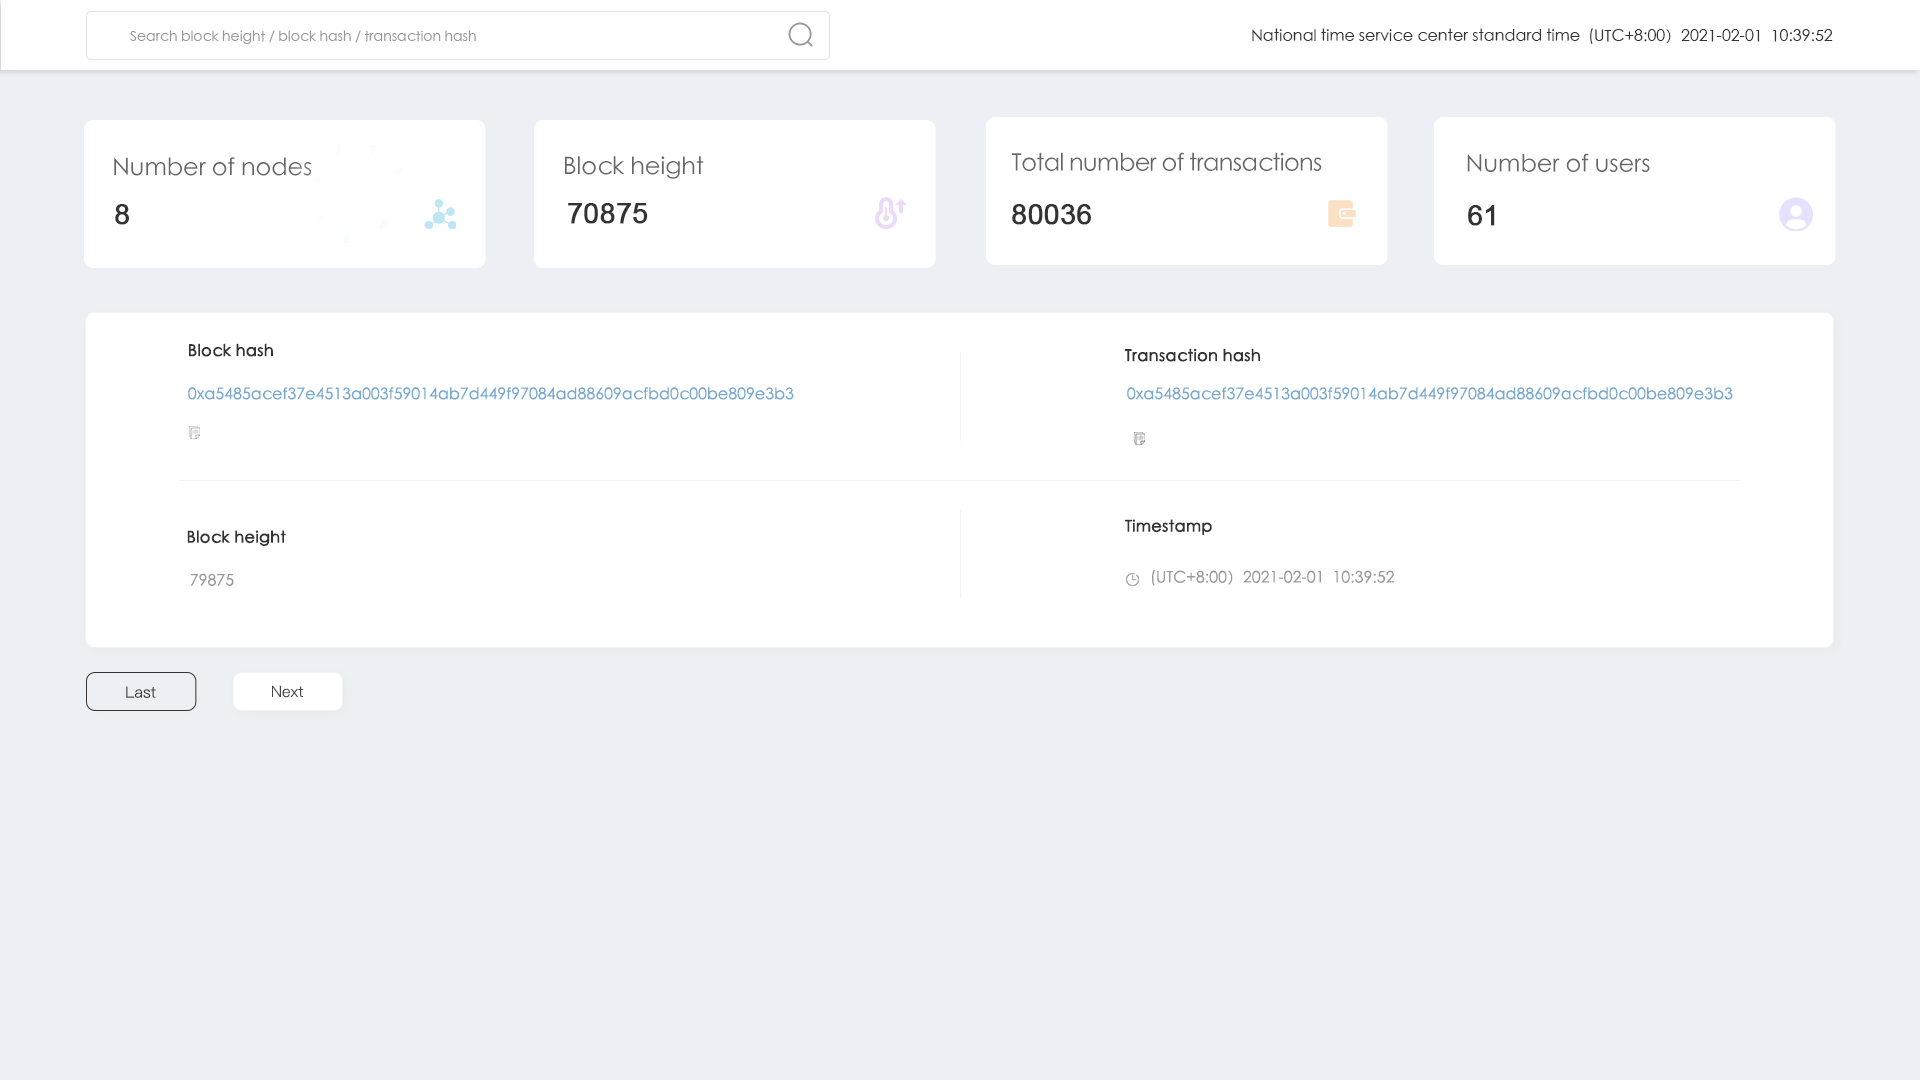This screenshot has height=1080, width=1920.
Task: Focus the block/transaction search field
Action: [440, 36]
